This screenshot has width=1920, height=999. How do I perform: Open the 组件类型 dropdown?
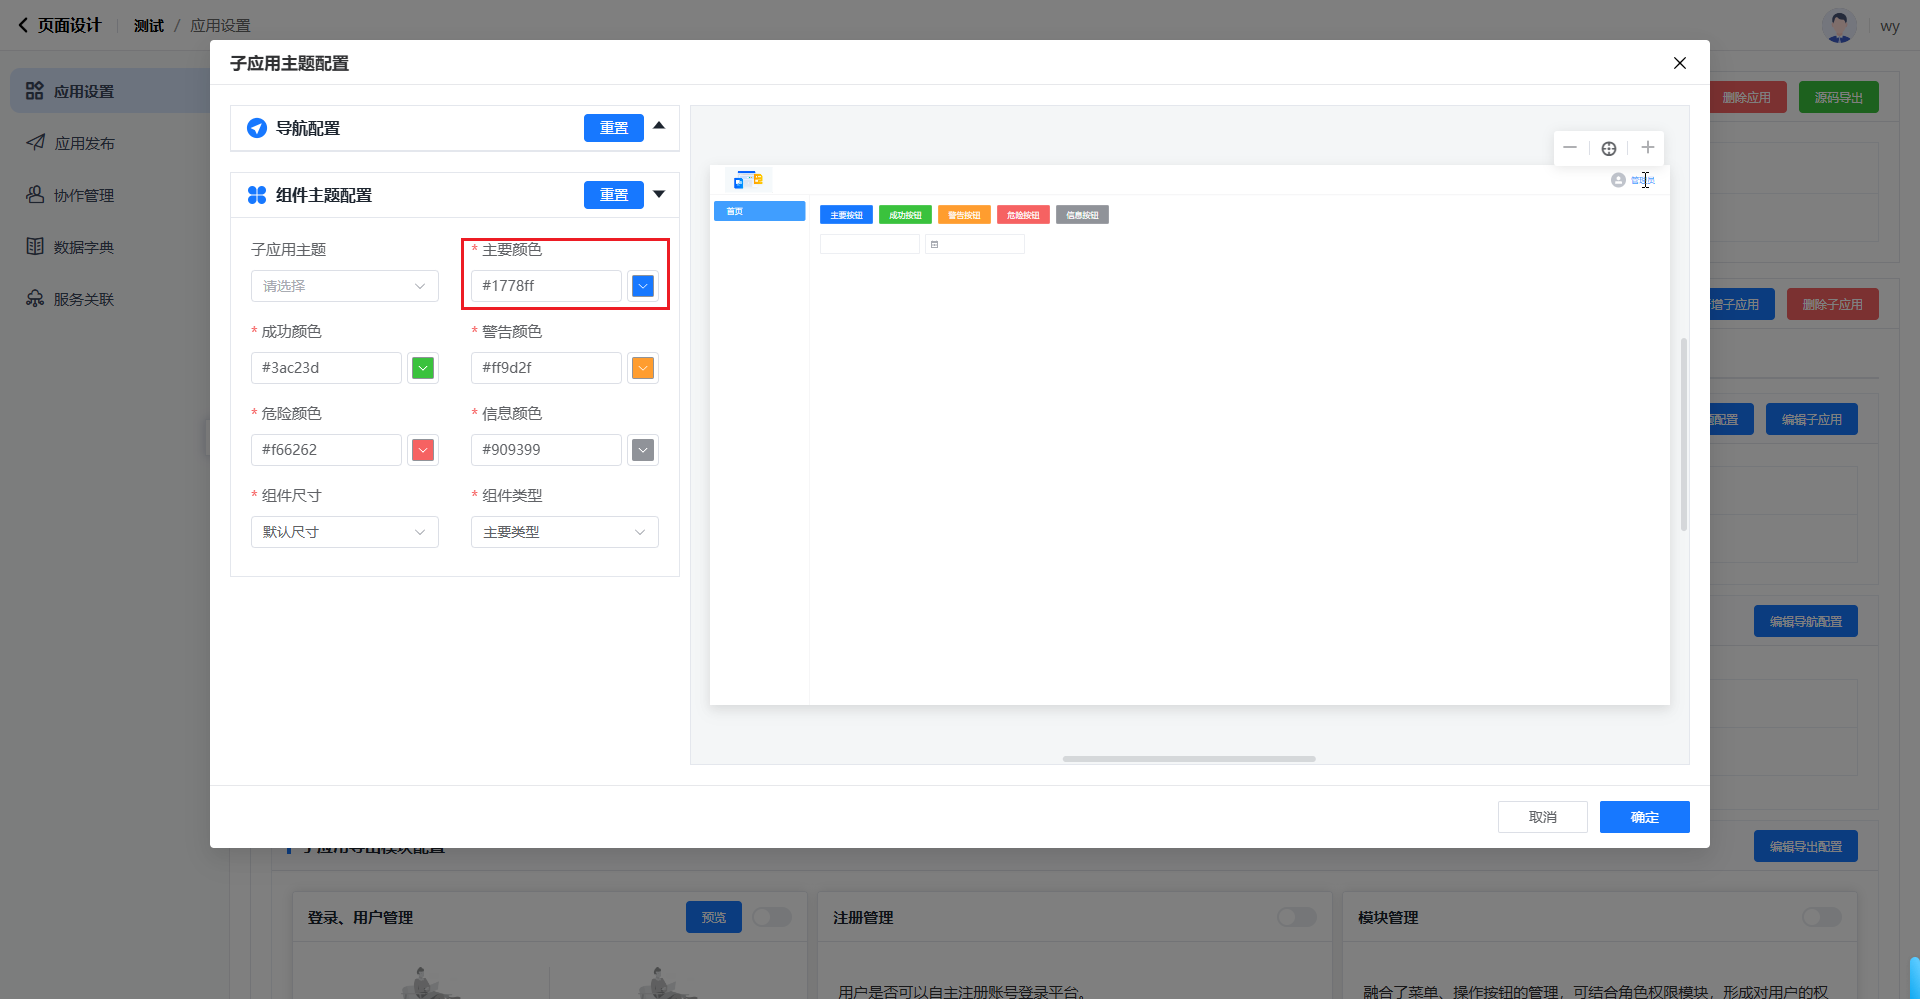[x=564, y=532]
